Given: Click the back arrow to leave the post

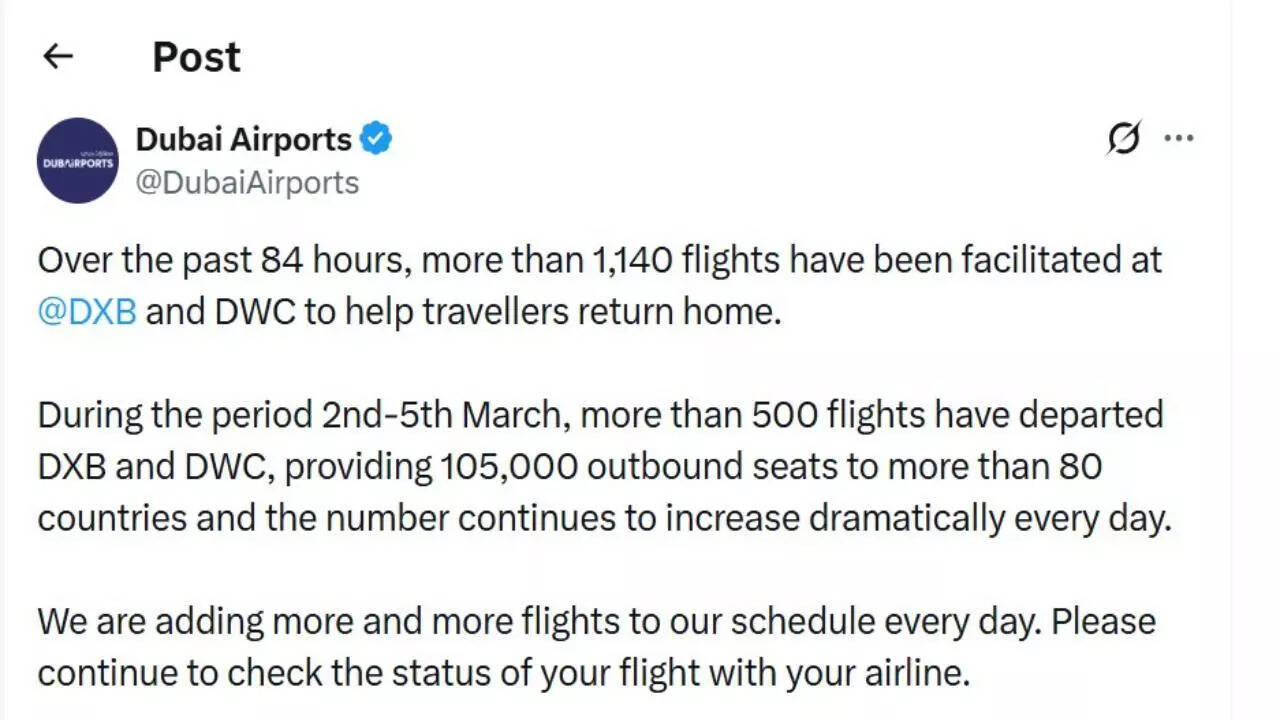Looking at the screenshot, I should click(58, 57).
